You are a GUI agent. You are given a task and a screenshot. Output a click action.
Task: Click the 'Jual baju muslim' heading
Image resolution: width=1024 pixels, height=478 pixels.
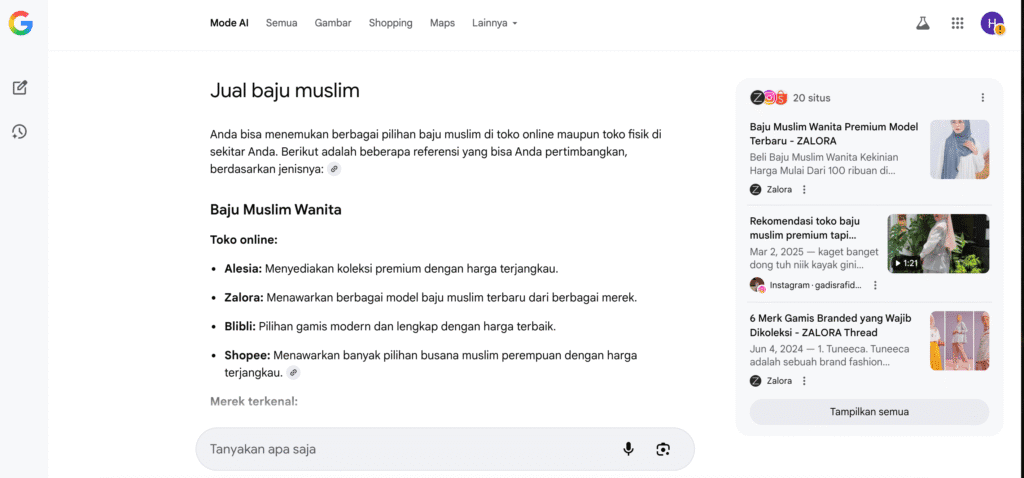pos(285,91)
